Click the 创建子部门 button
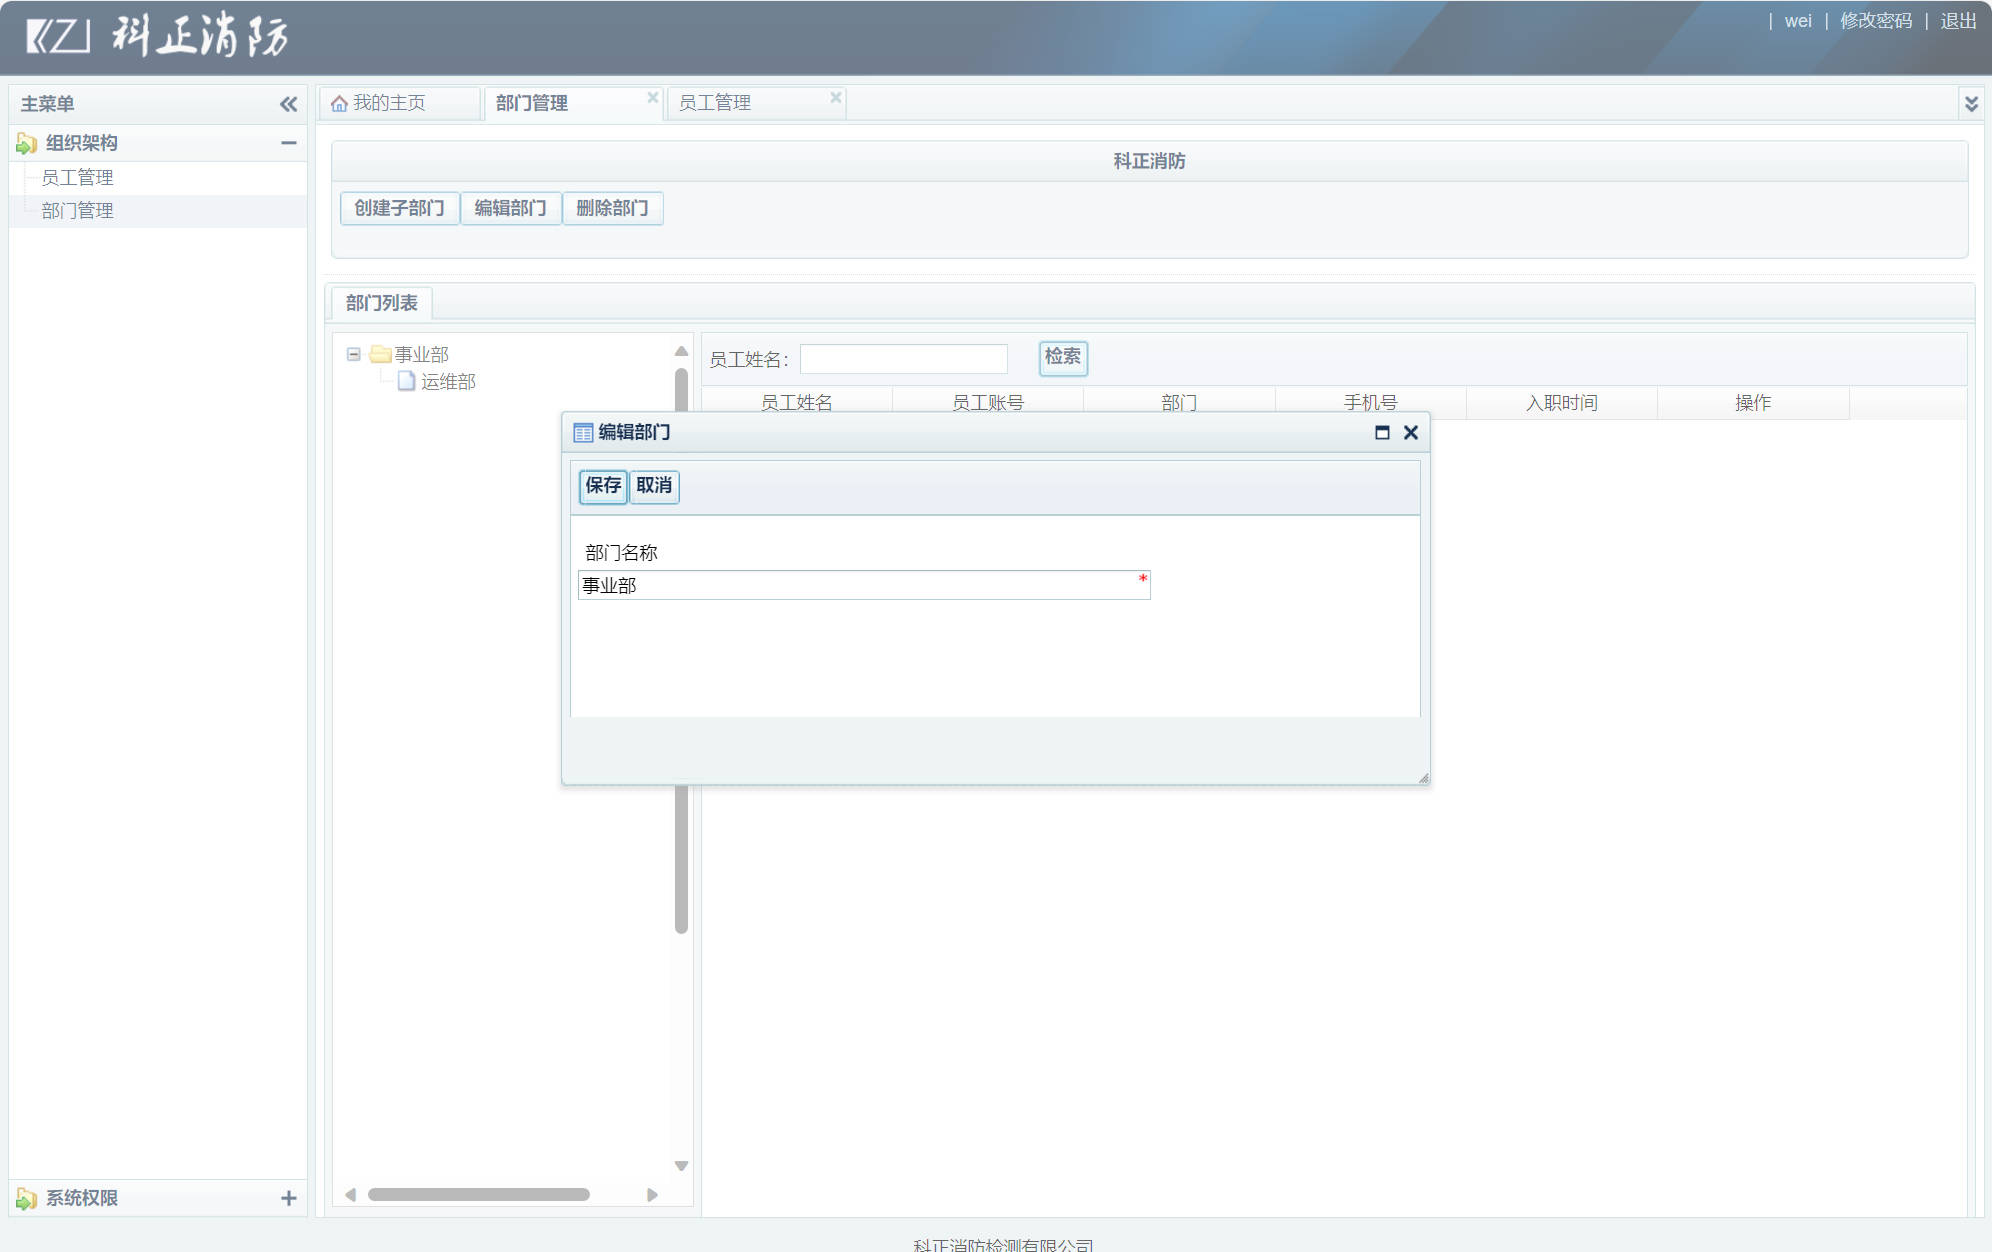The width and height of the screenshot is (1992, 1252). pyautogui.click(x=399, y=208)
